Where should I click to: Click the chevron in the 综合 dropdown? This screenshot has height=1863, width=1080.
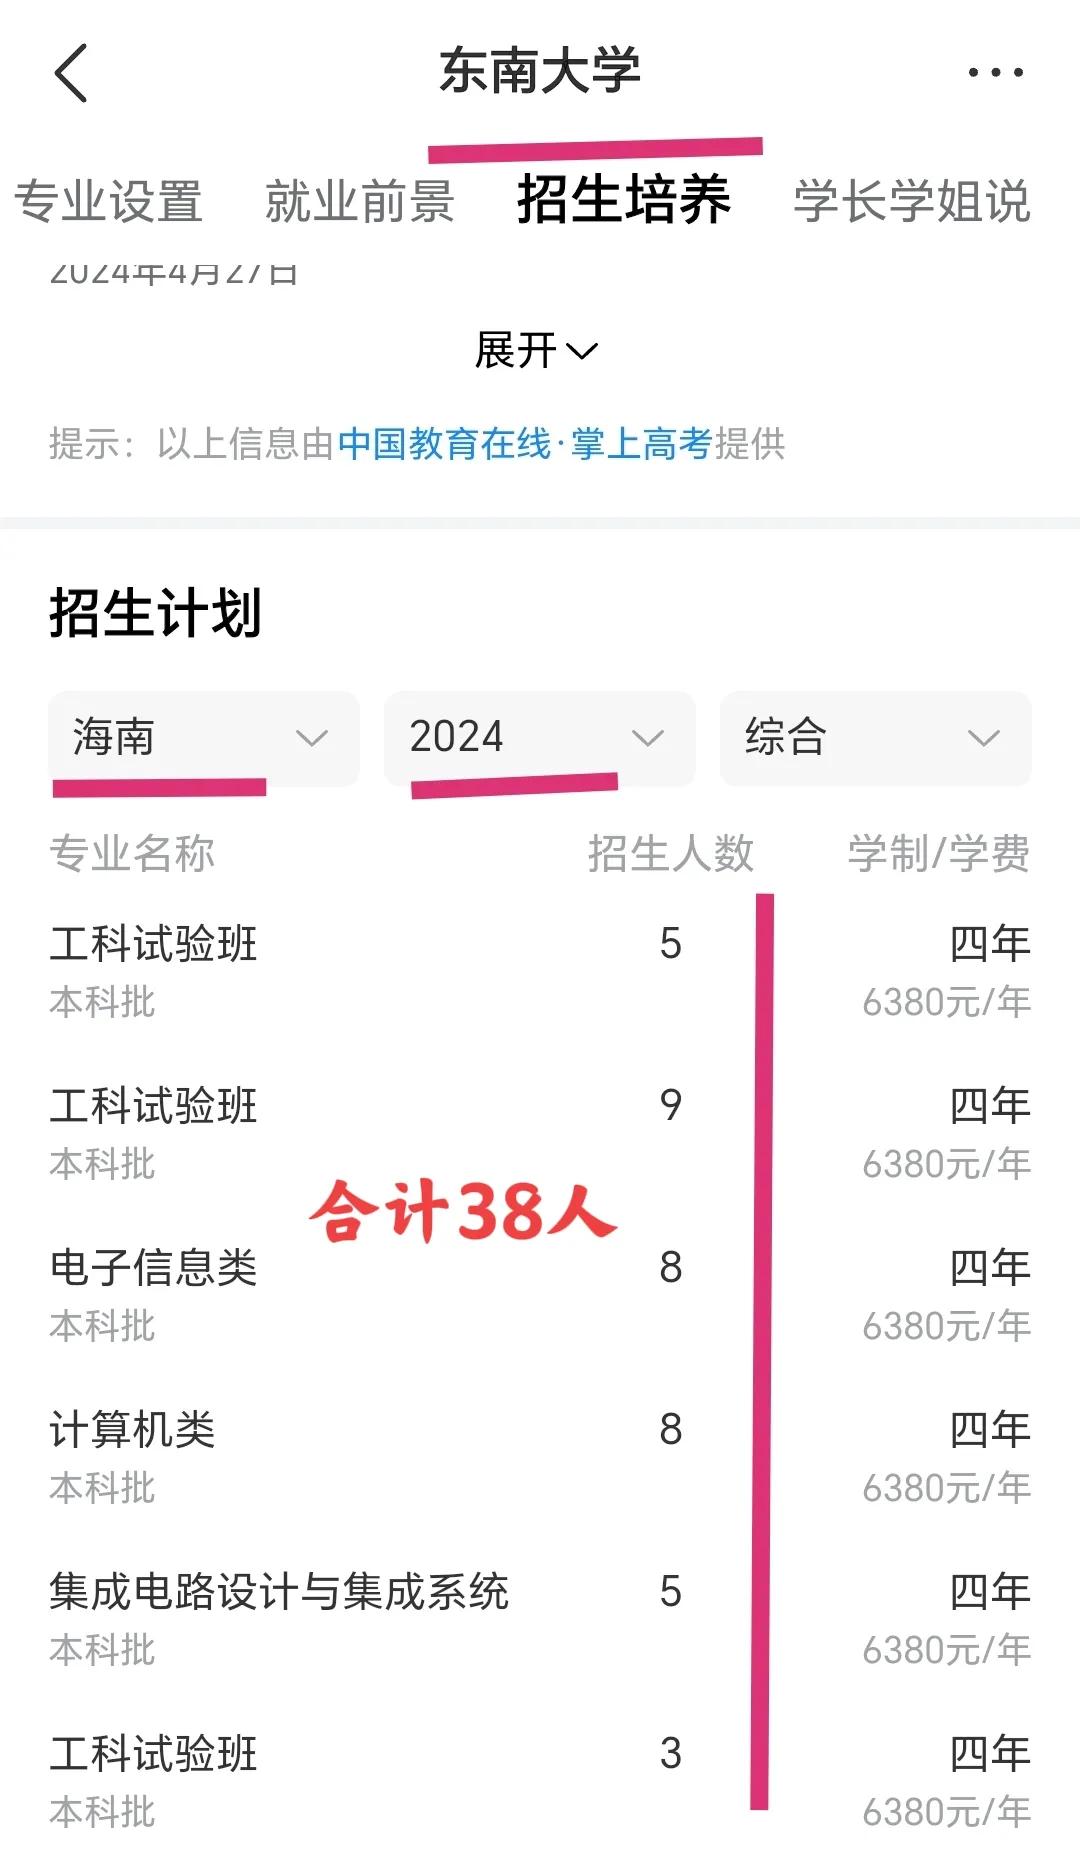pyautogui.click(x=984, y=739)
